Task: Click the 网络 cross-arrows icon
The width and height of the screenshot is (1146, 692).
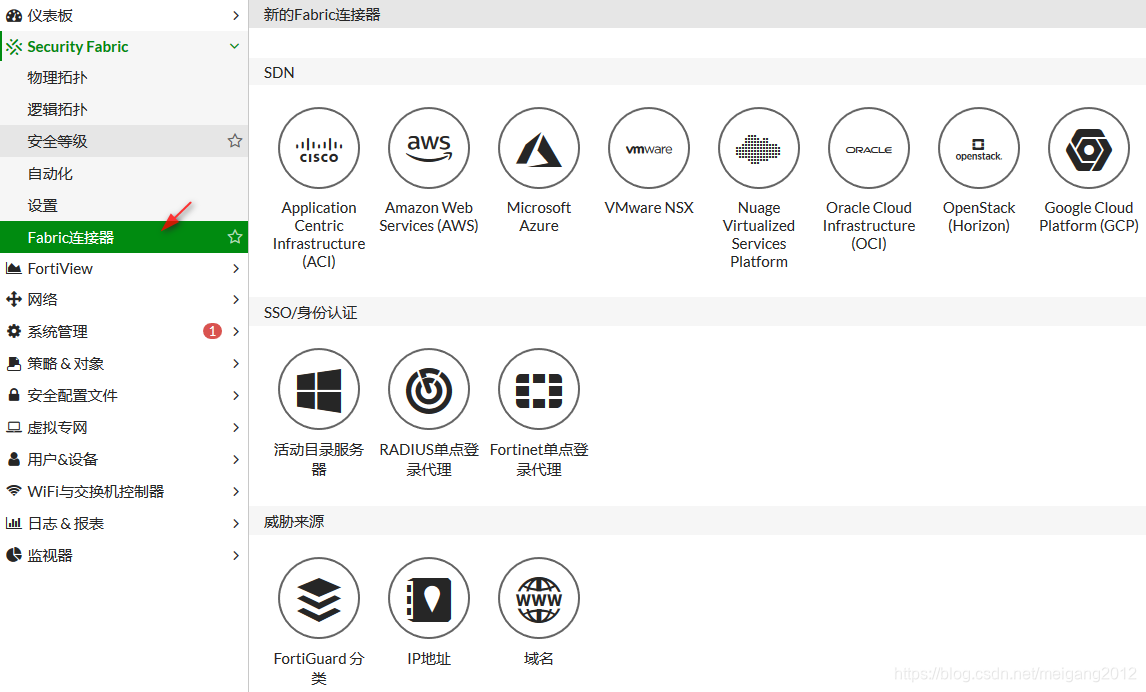Action: (x=13, y=299)
